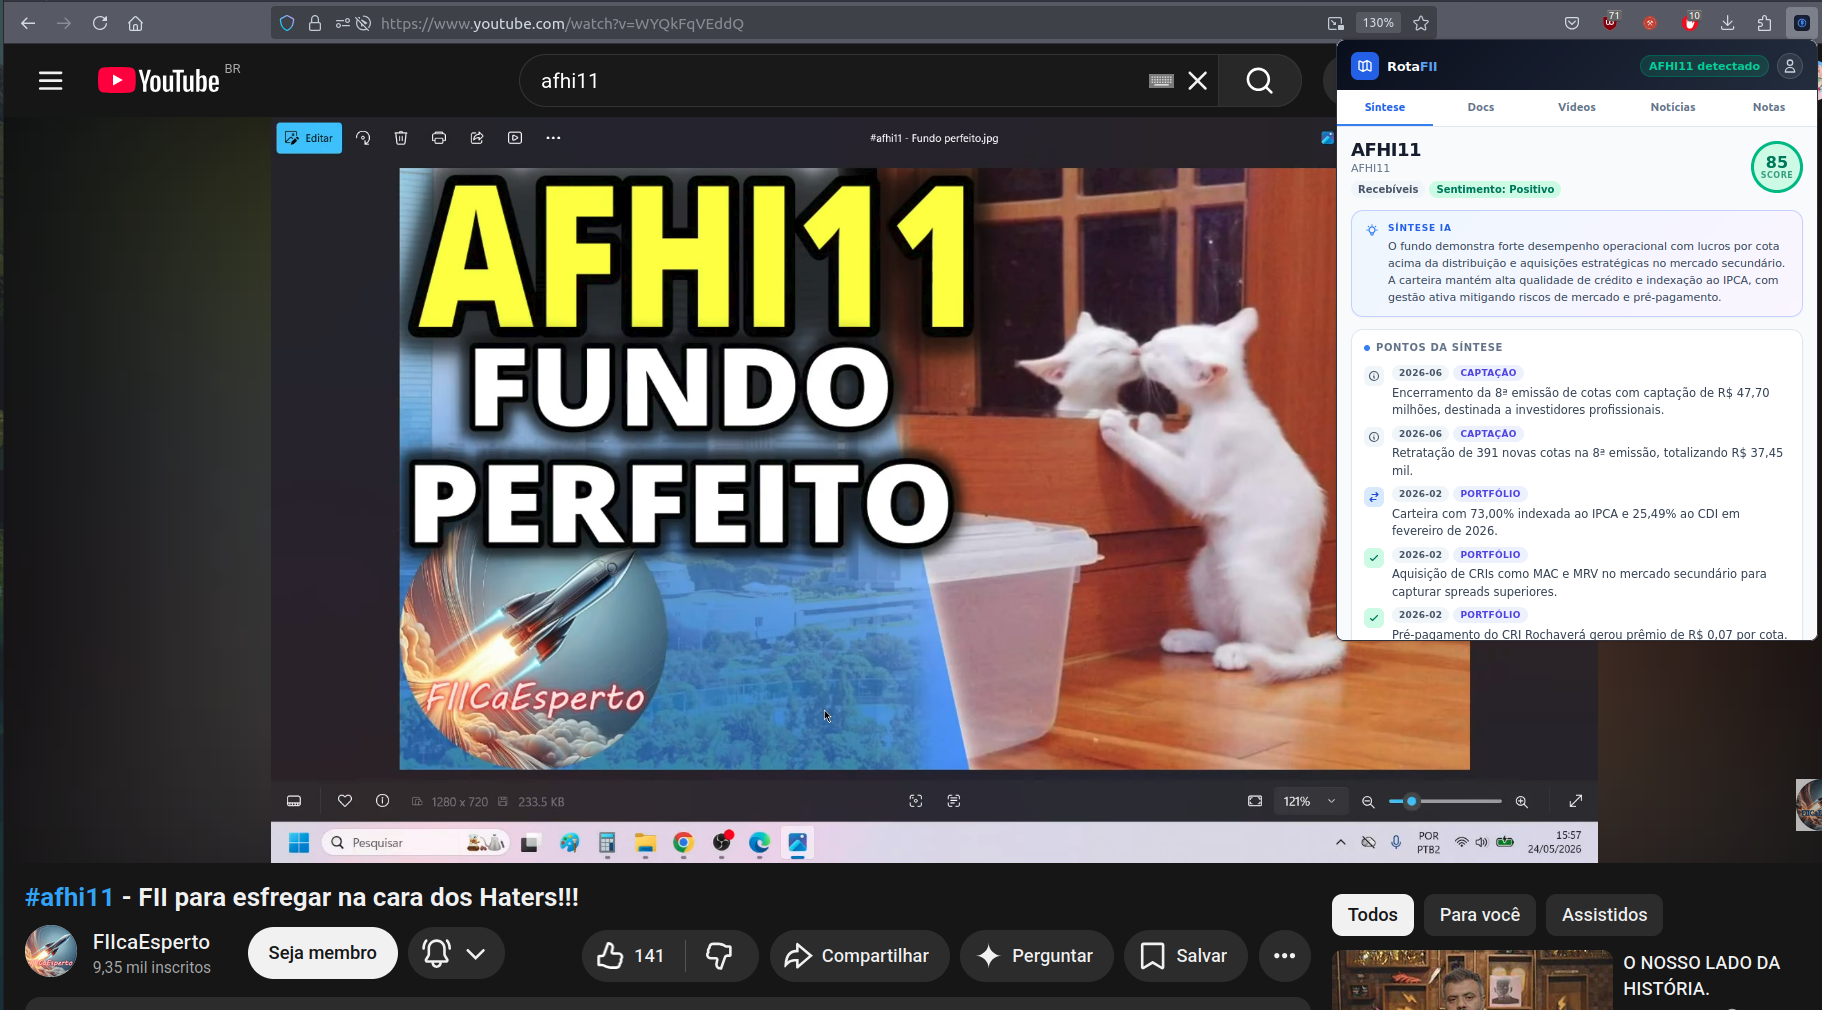Go back with the browser back arrow
This screenshot has height=1010, width=1822.
[x=28, y=23]
